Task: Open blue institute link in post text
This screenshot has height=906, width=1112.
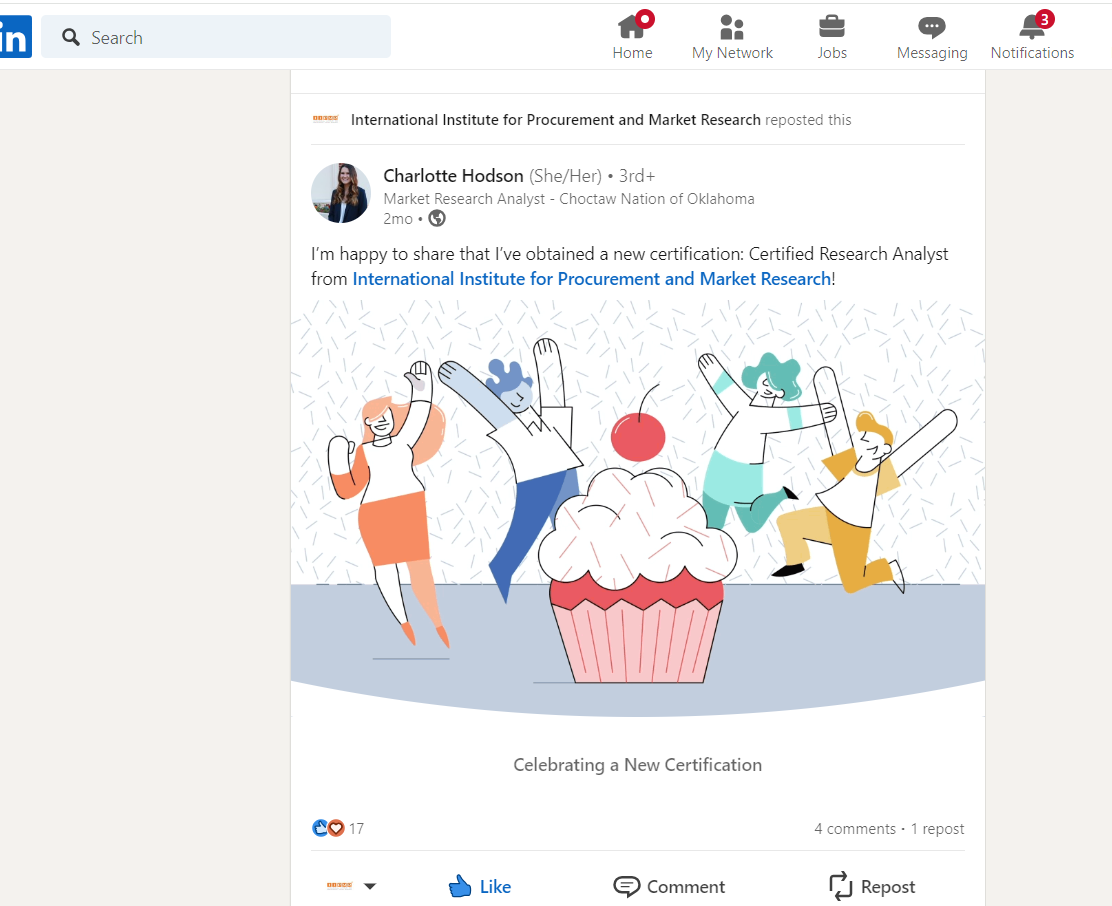Action: (x=591, y=279)
